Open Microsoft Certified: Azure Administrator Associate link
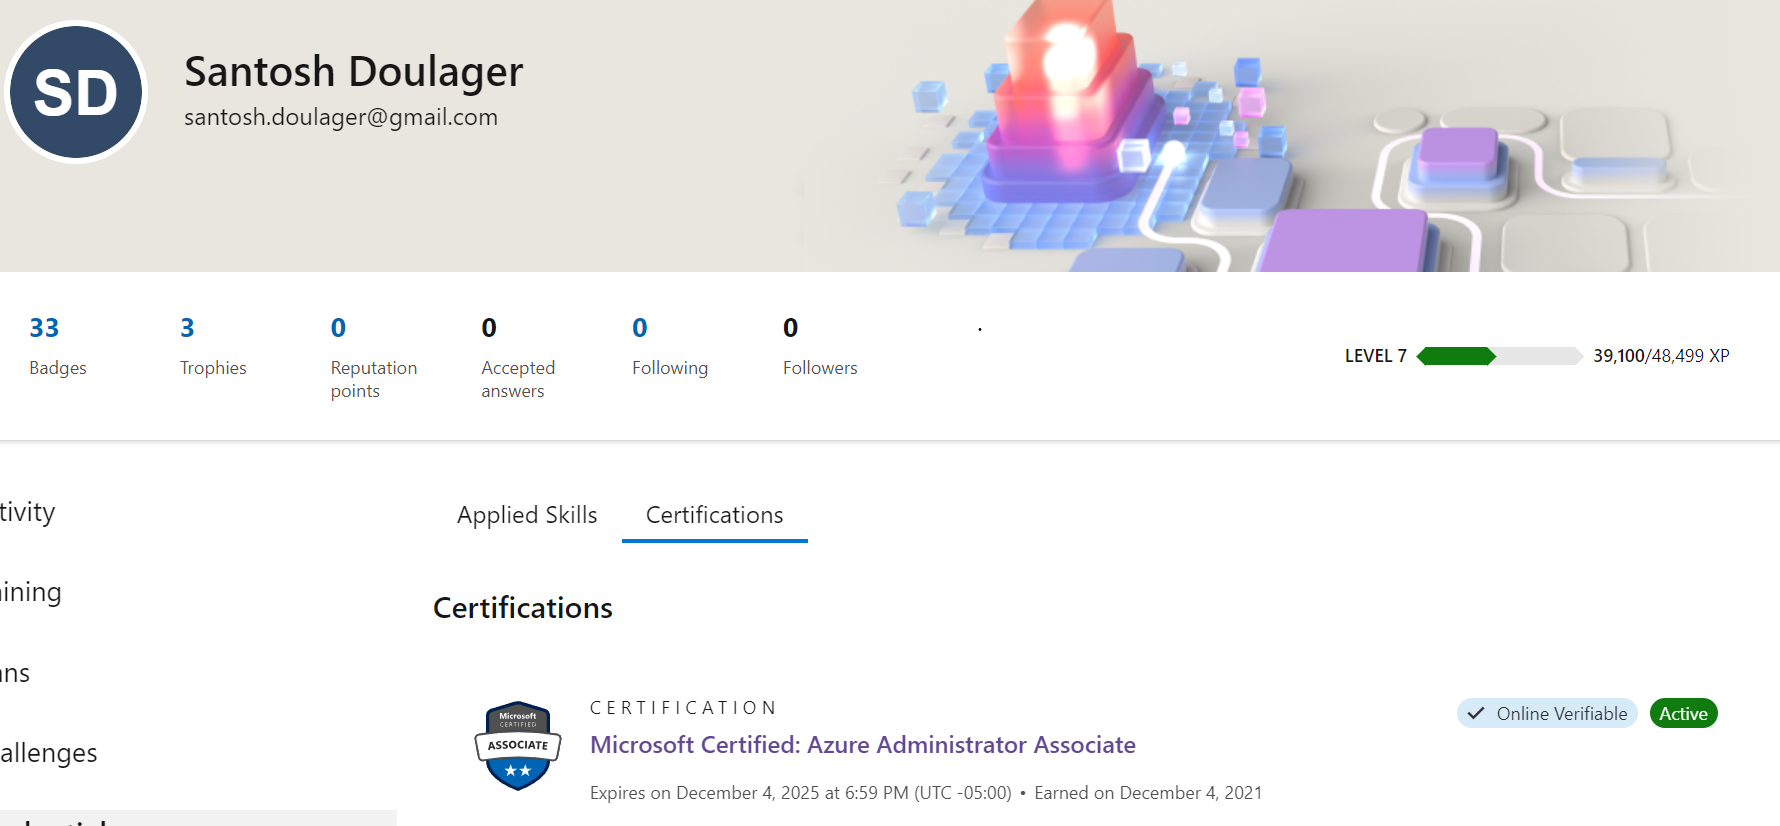 [863, 745]
